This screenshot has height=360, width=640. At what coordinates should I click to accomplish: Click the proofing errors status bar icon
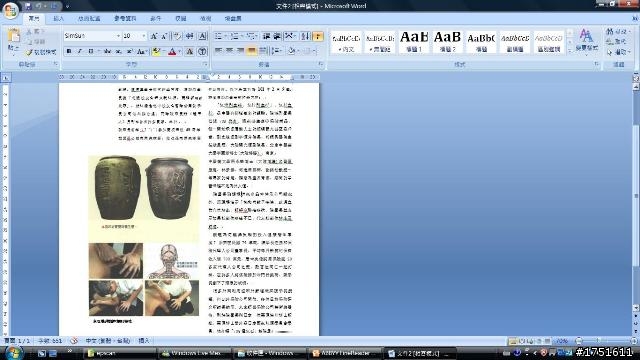pos(74,340)
